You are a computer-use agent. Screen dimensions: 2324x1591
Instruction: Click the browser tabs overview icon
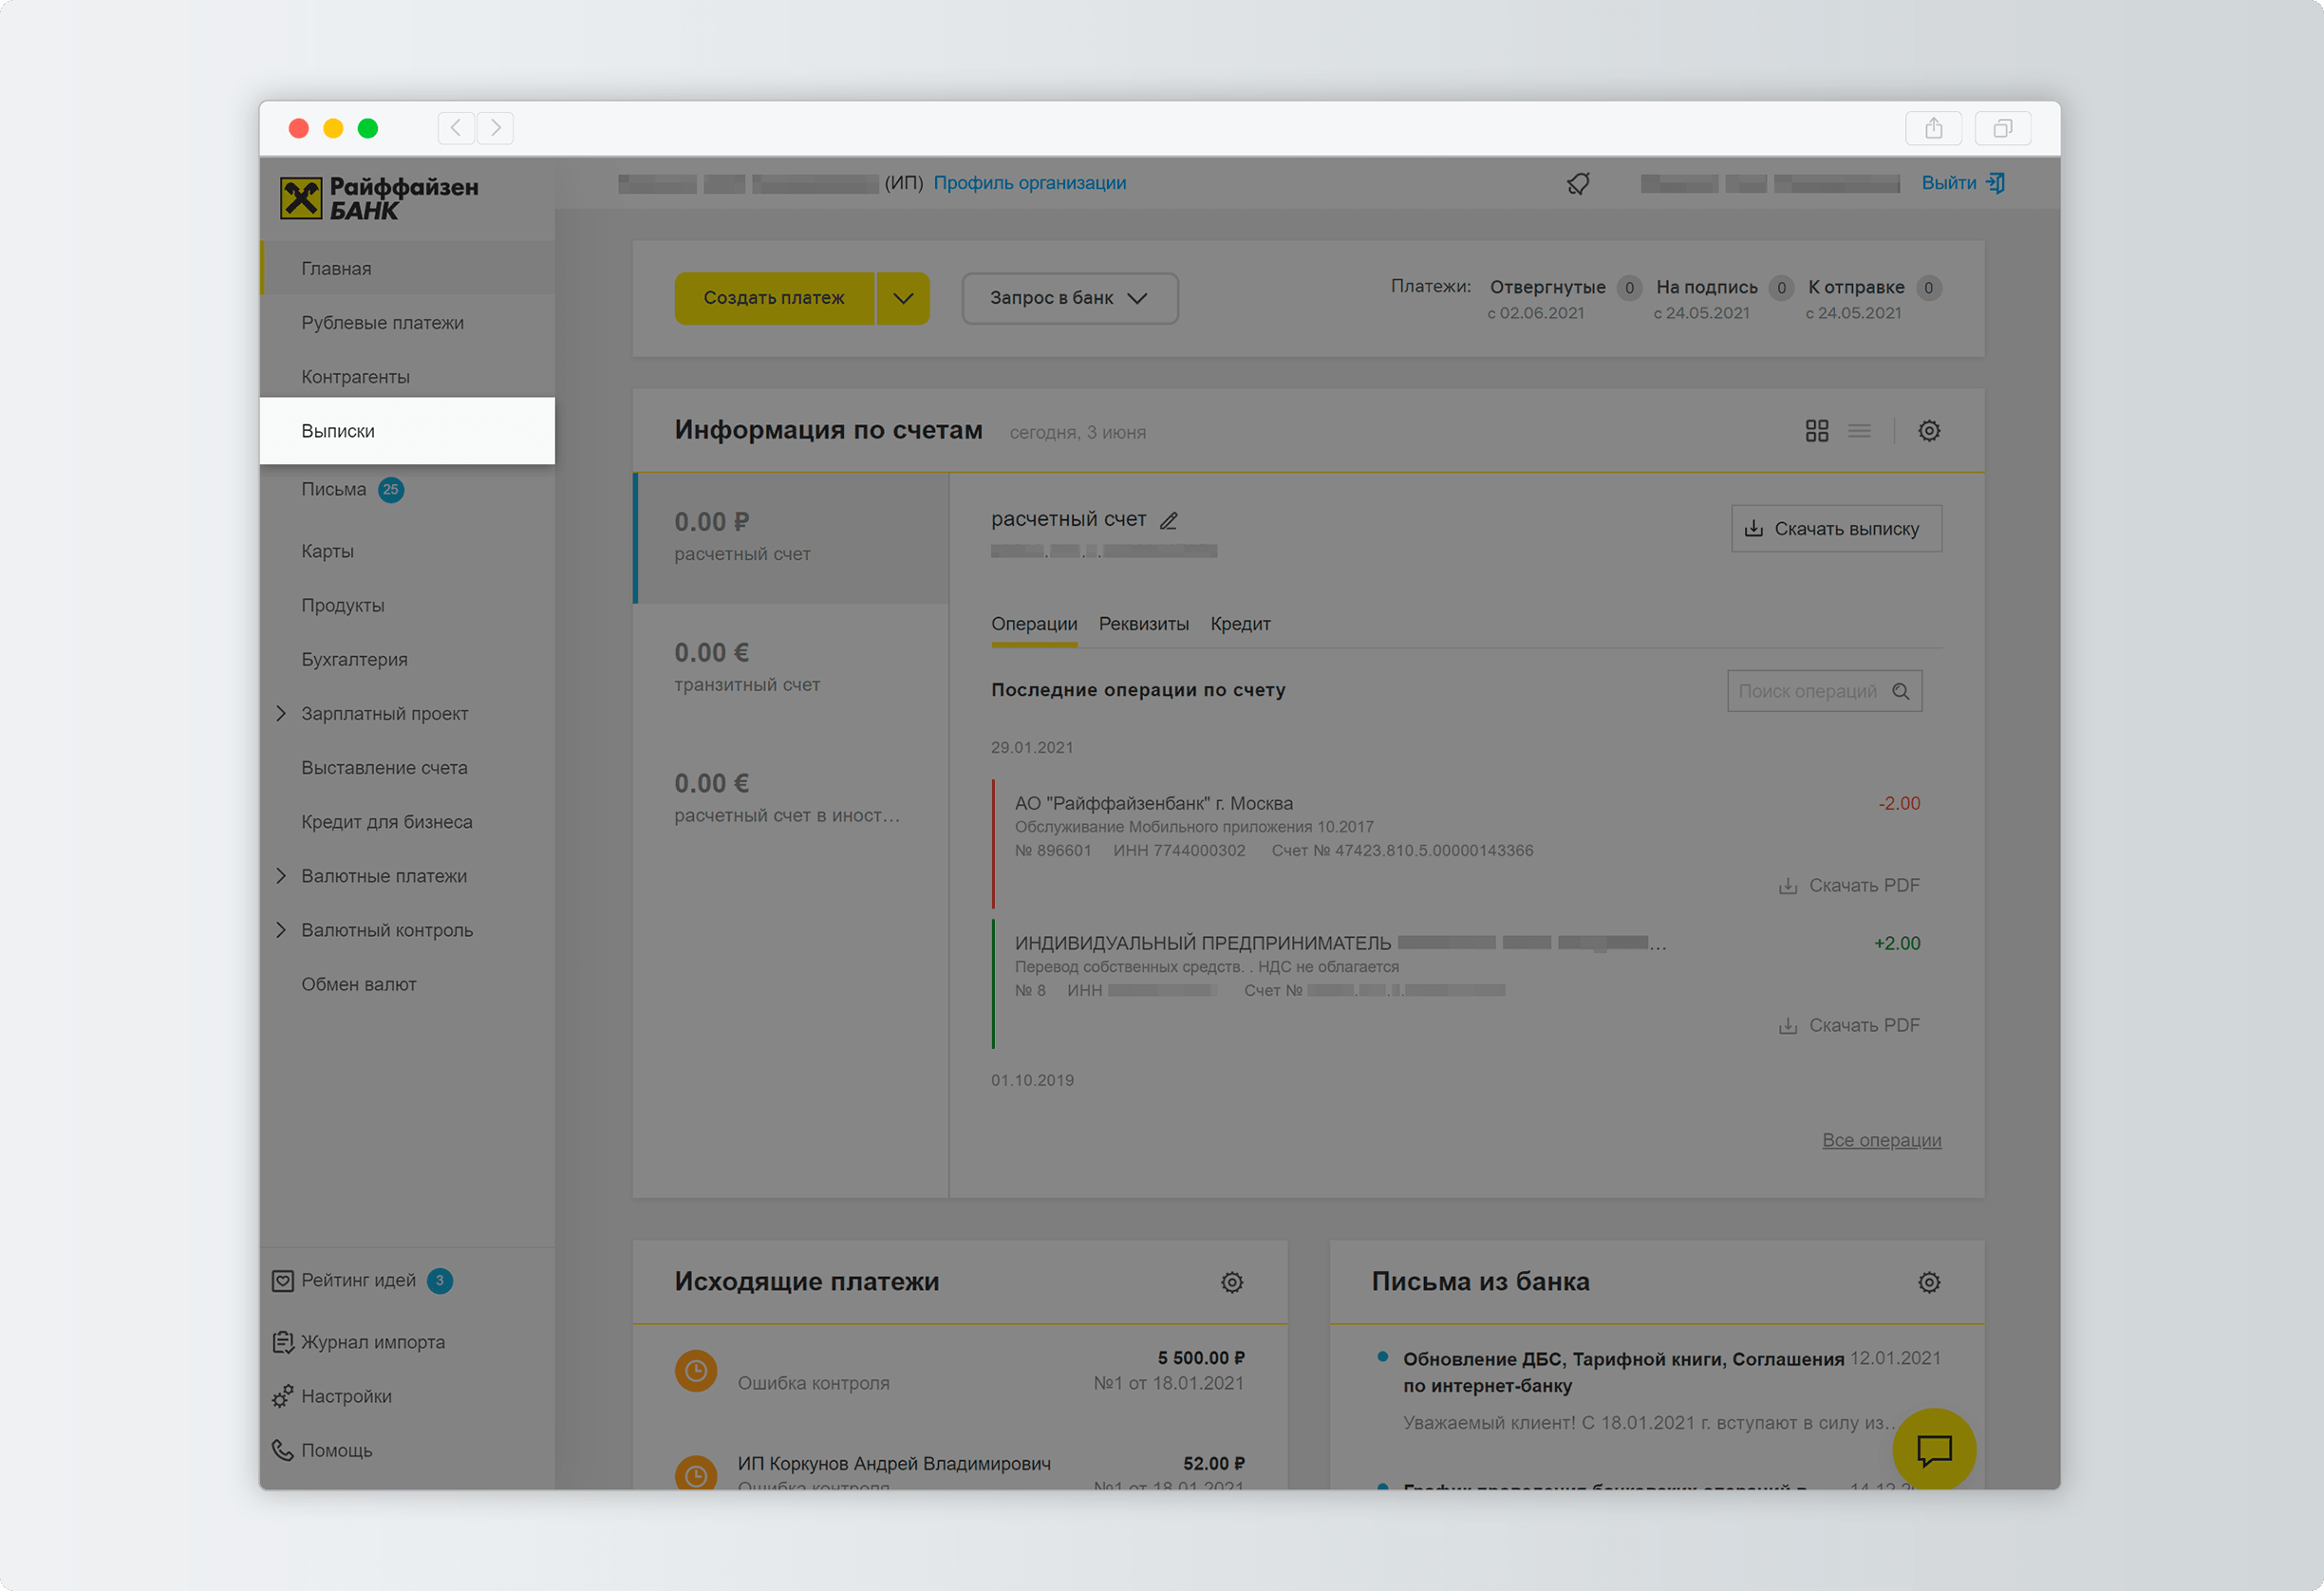coord(2003,128)
